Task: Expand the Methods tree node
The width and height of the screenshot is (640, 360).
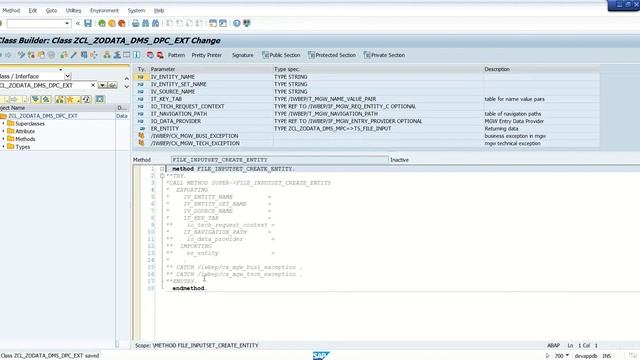Action: [4, 139]
